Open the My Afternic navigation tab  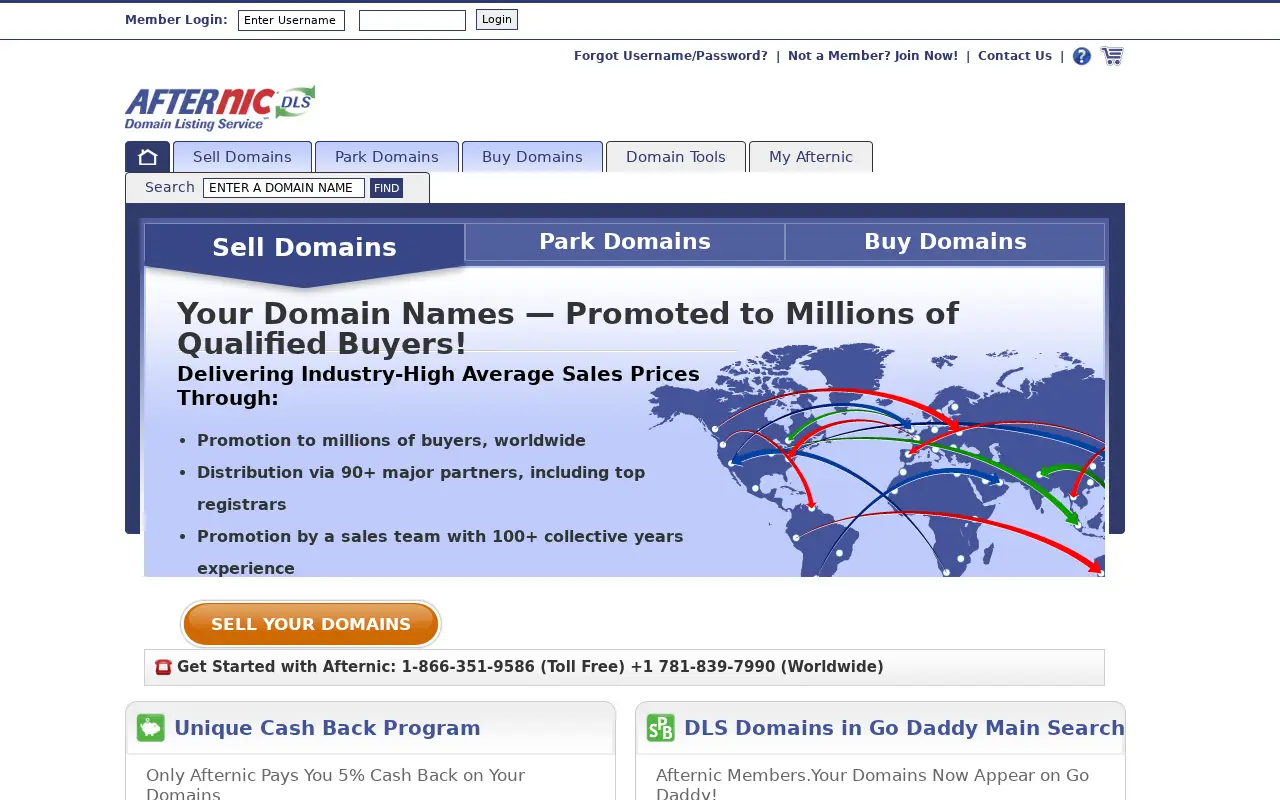pyautogui.click(x=811, y=157)
